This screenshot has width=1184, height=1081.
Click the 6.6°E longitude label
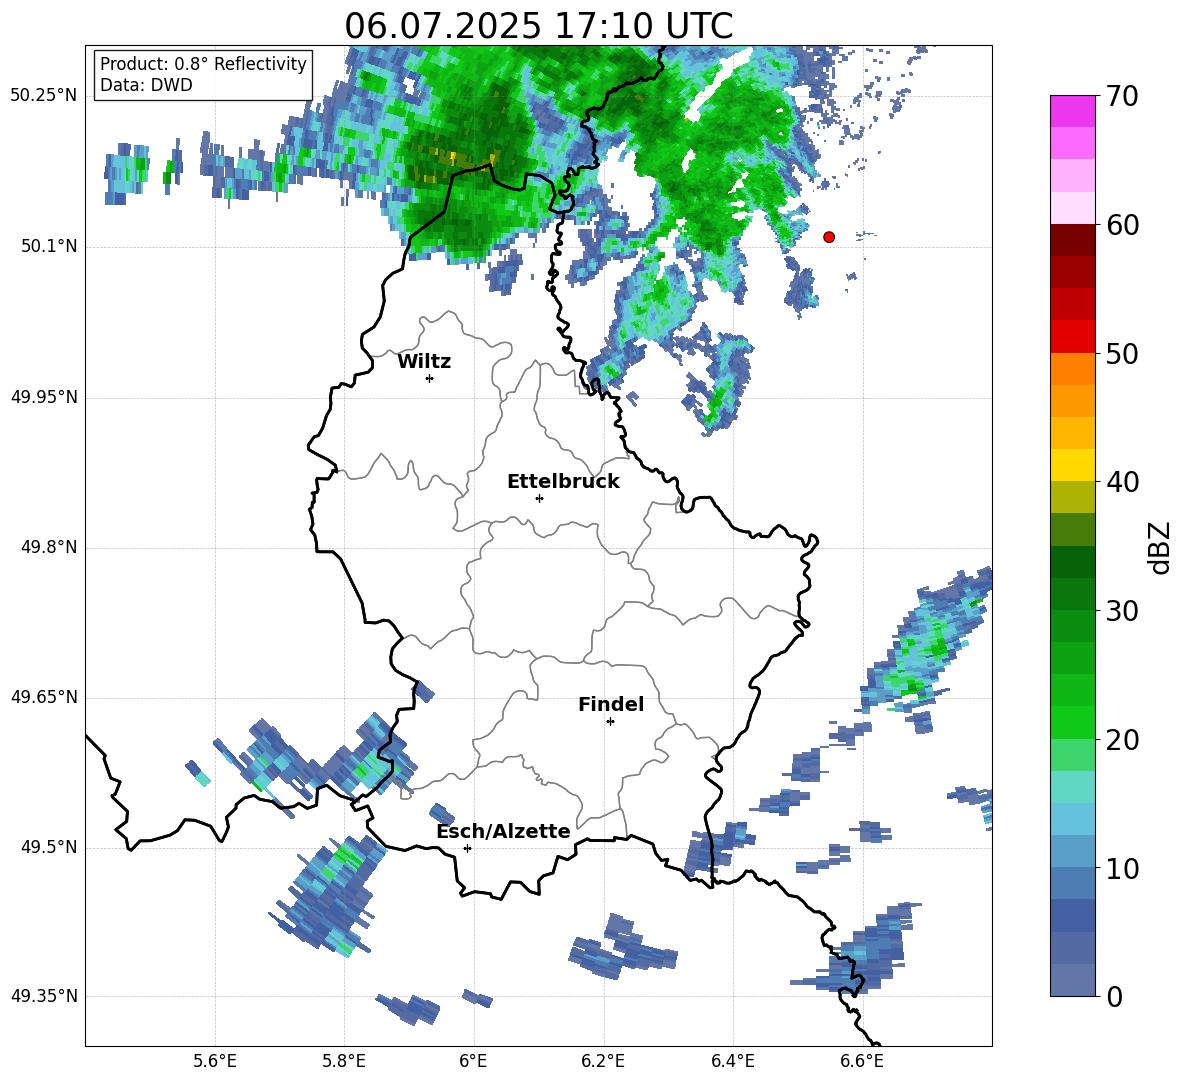(862, 1061)
